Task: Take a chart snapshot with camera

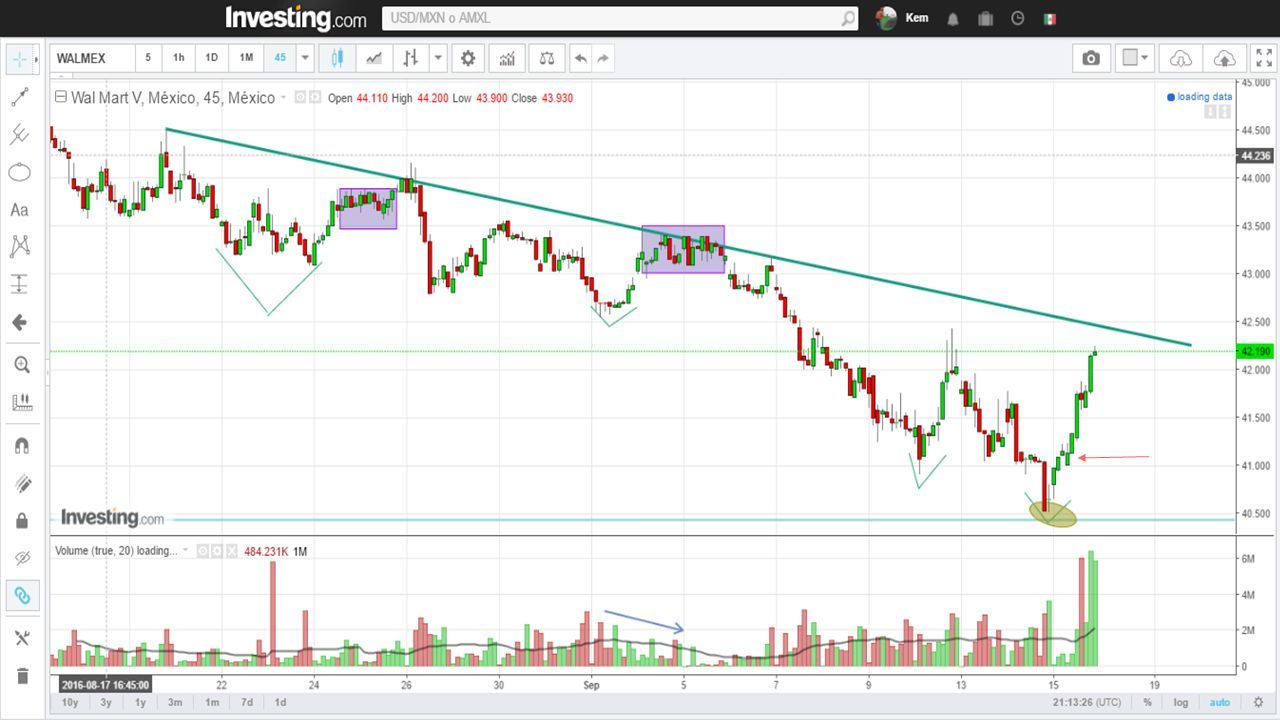Action: [1091, 58]
